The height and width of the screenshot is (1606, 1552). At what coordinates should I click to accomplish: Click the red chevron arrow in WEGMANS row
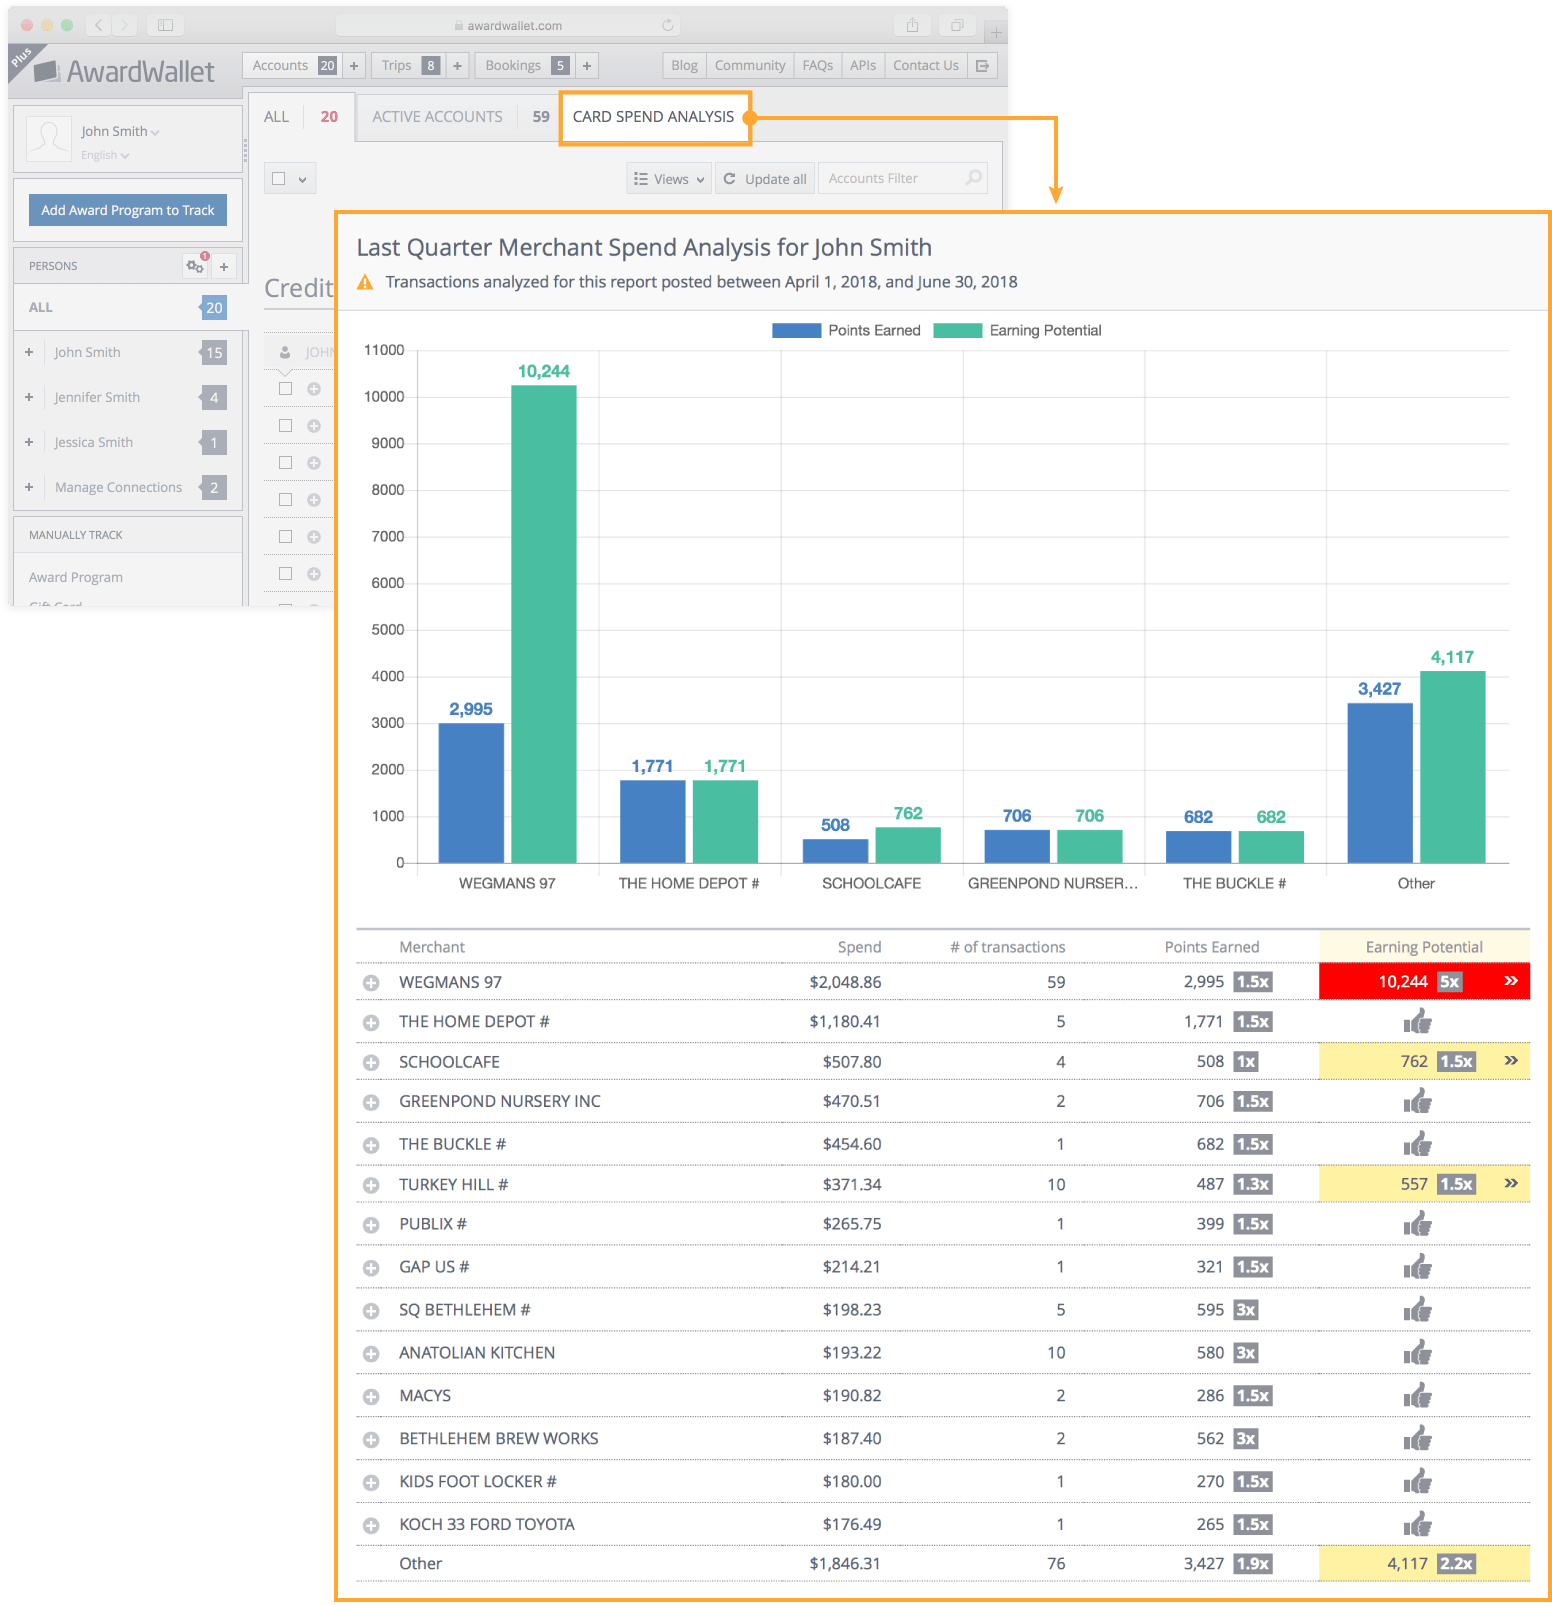1511,981
